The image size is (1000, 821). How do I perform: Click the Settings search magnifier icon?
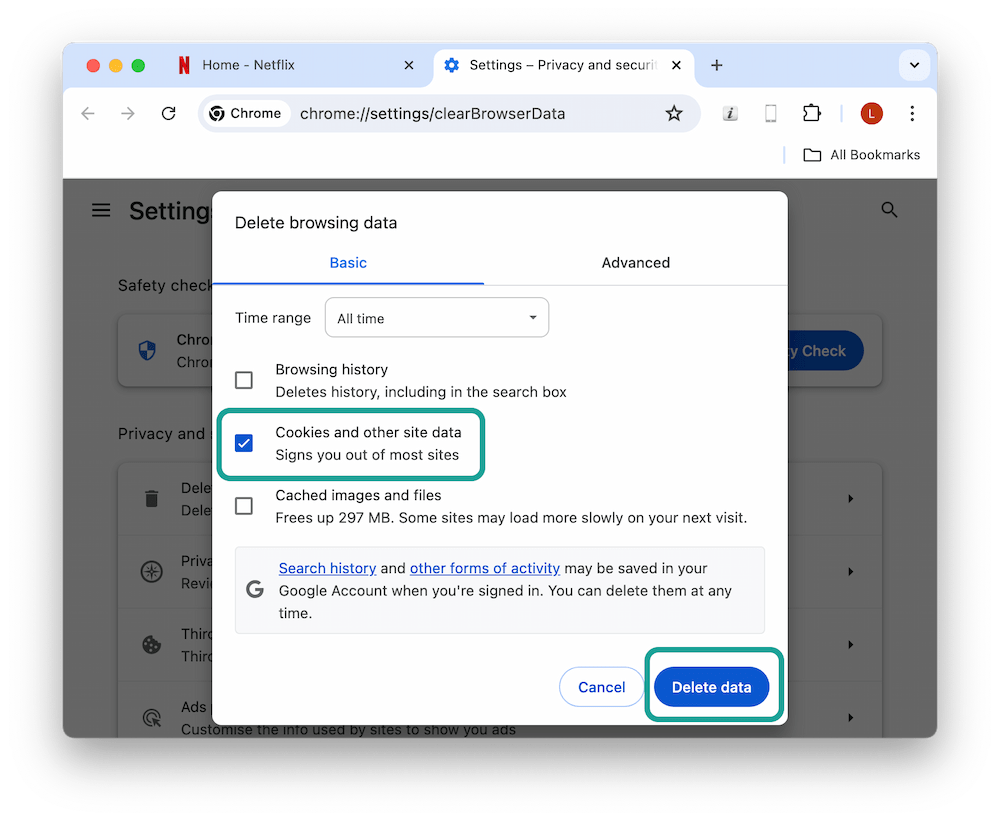coord(889,210)
